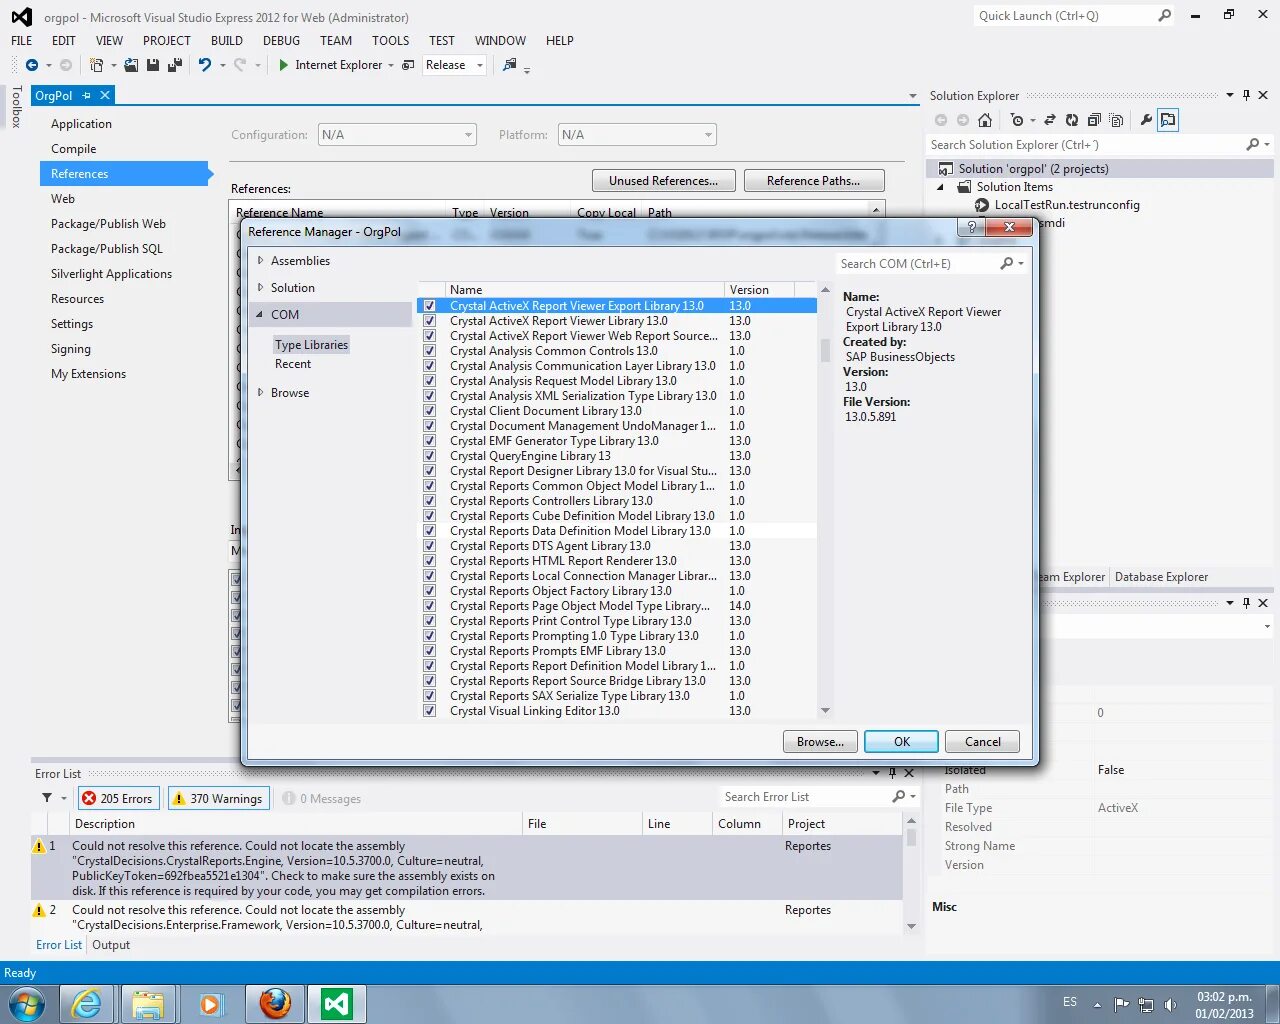The image size is (1280, 1024).
Task: Click Browse button in Reference Manager
Action: [x=820, y=742]
